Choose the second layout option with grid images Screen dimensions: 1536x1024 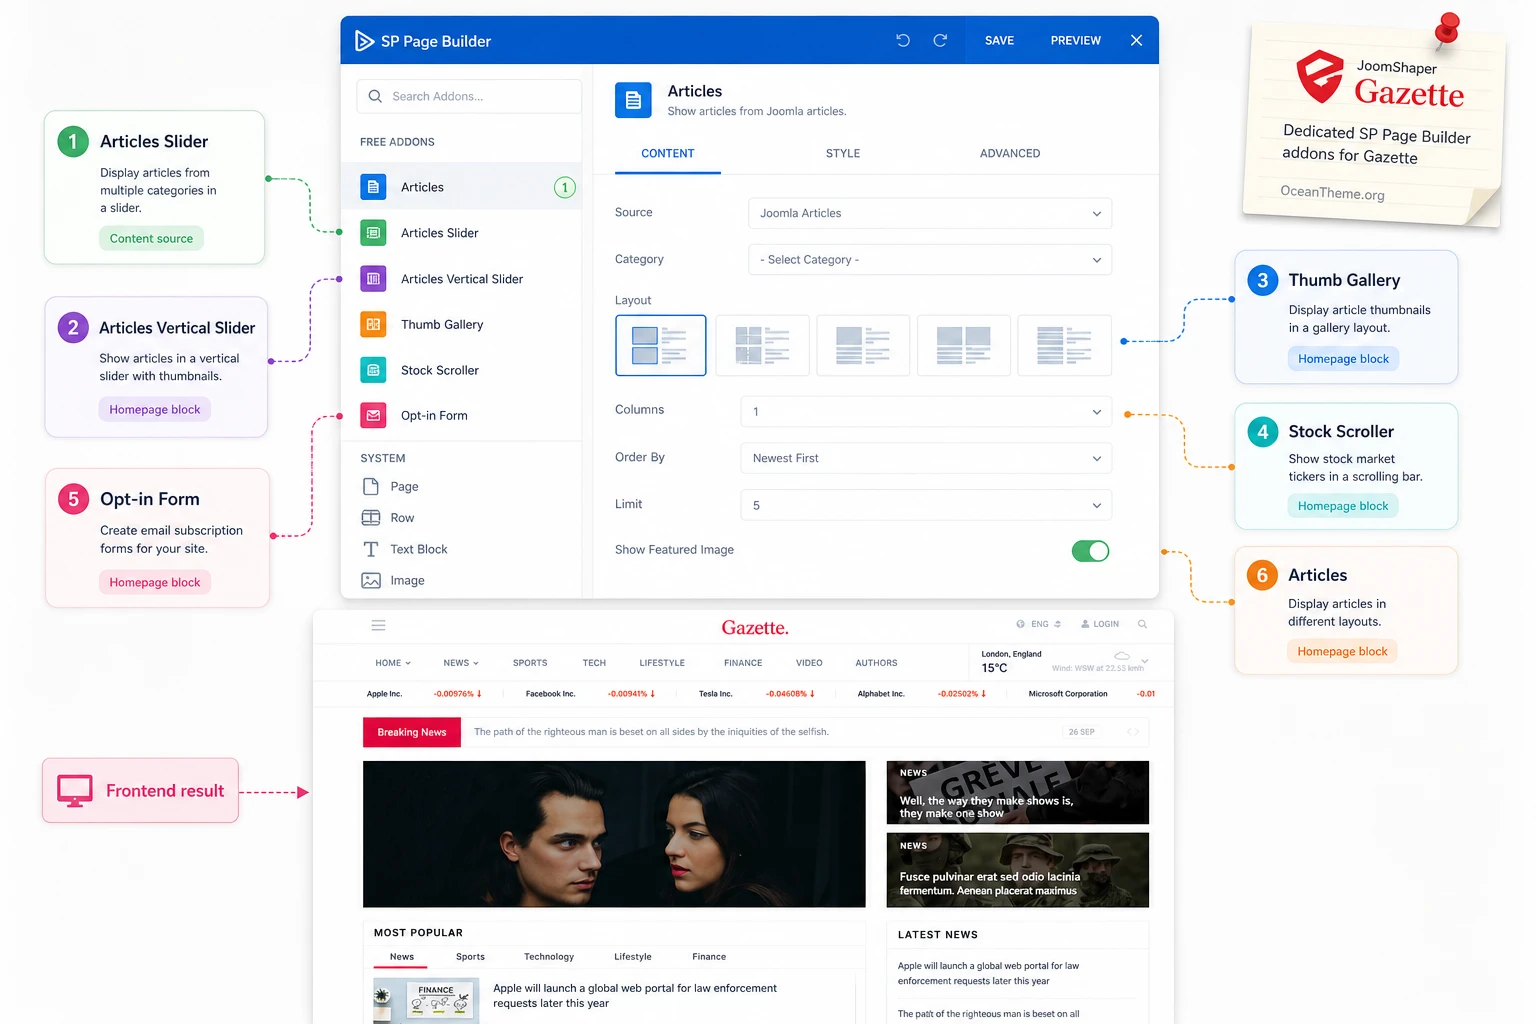762,345
